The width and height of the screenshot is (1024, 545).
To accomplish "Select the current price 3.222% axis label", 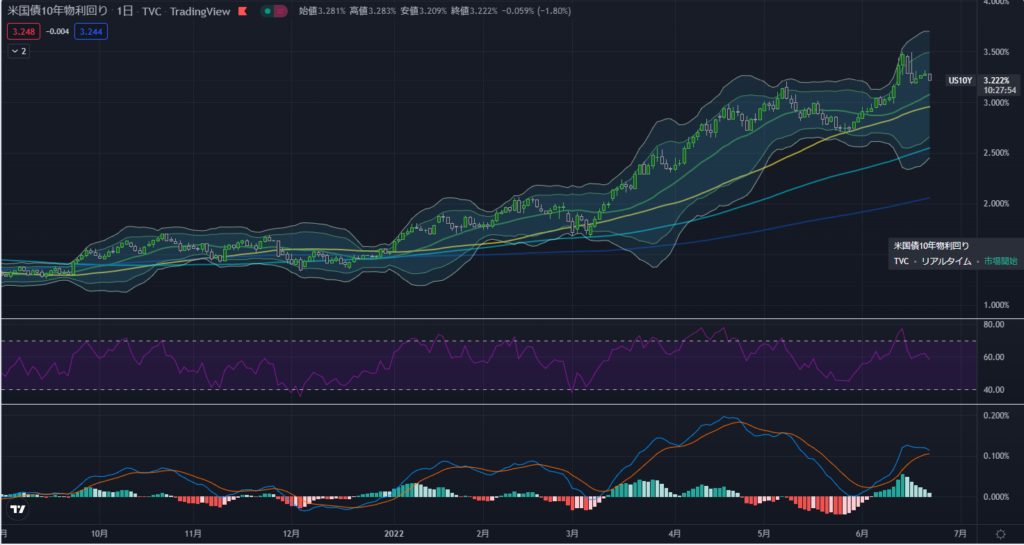I will 995,80.
